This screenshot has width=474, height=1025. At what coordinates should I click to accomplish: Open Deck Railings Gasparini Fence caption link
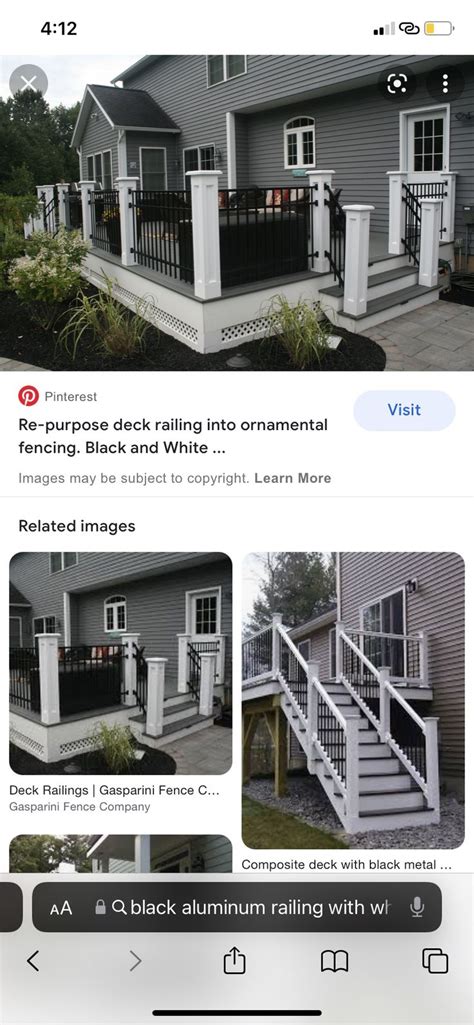(x=114, y=790)
